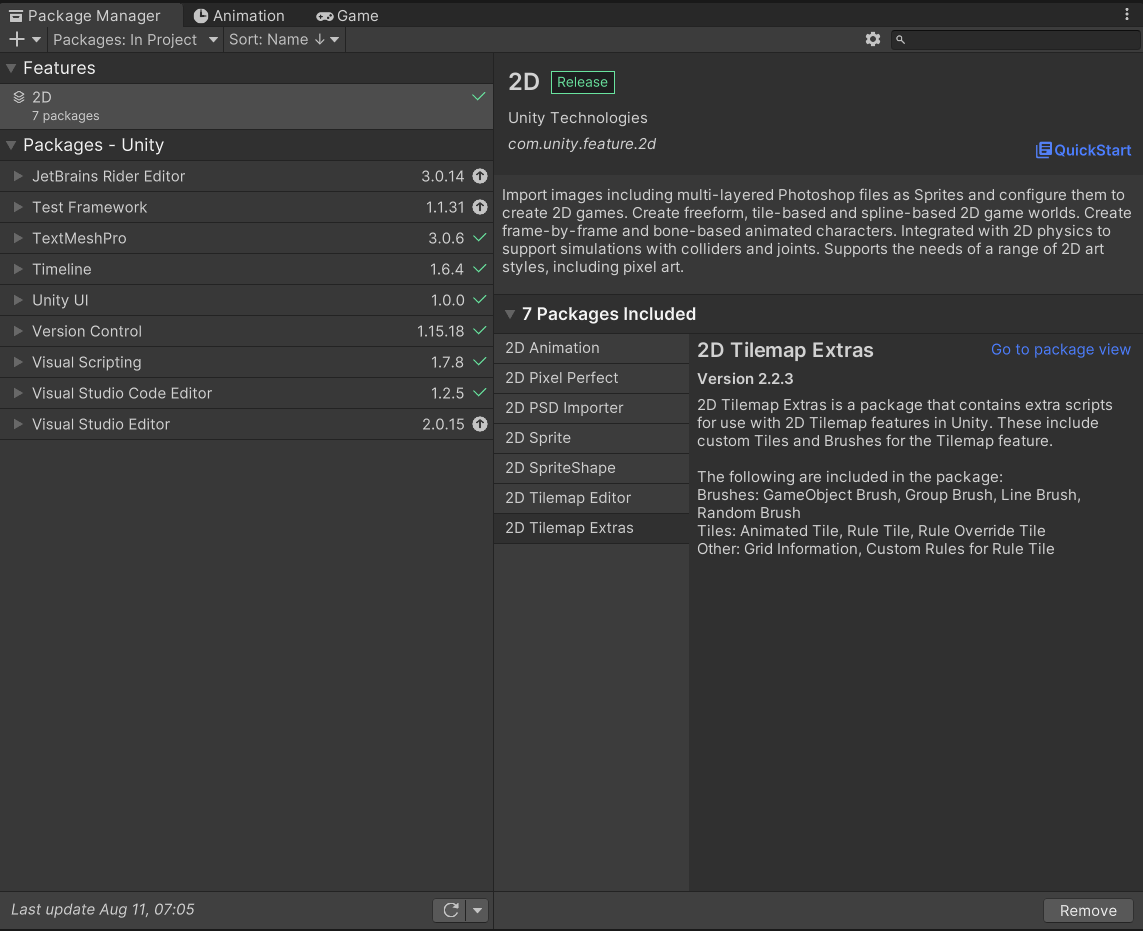Select the Test Framework package
This screenshot has width=1143, height=931.
pyautogui.click(x=246, y=207)
